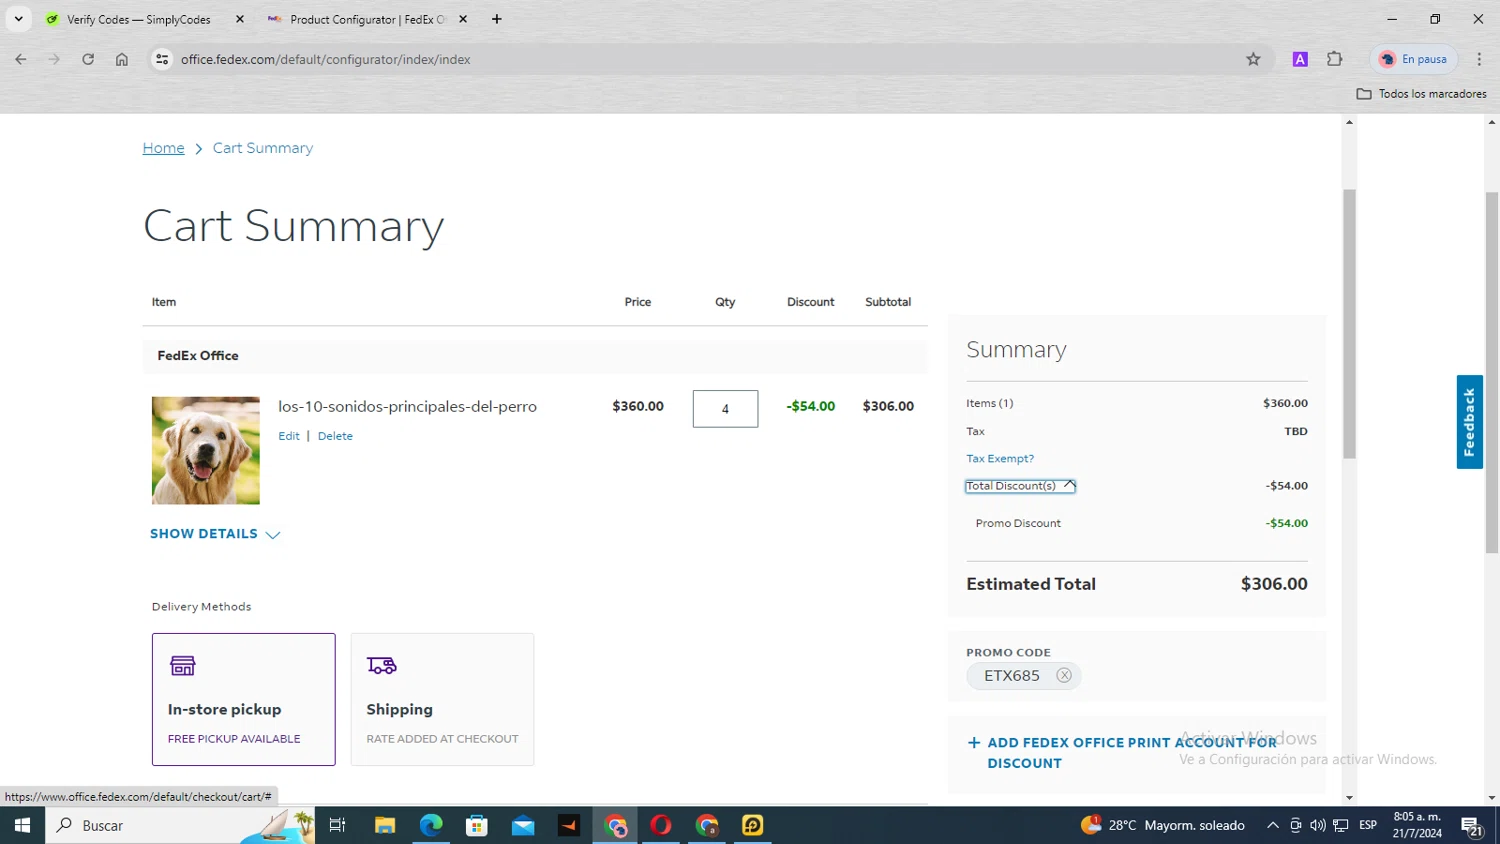Open File Explorer from taskbar
The width and height of the screenshot is (1500, 844).
[x=385, y=825]
